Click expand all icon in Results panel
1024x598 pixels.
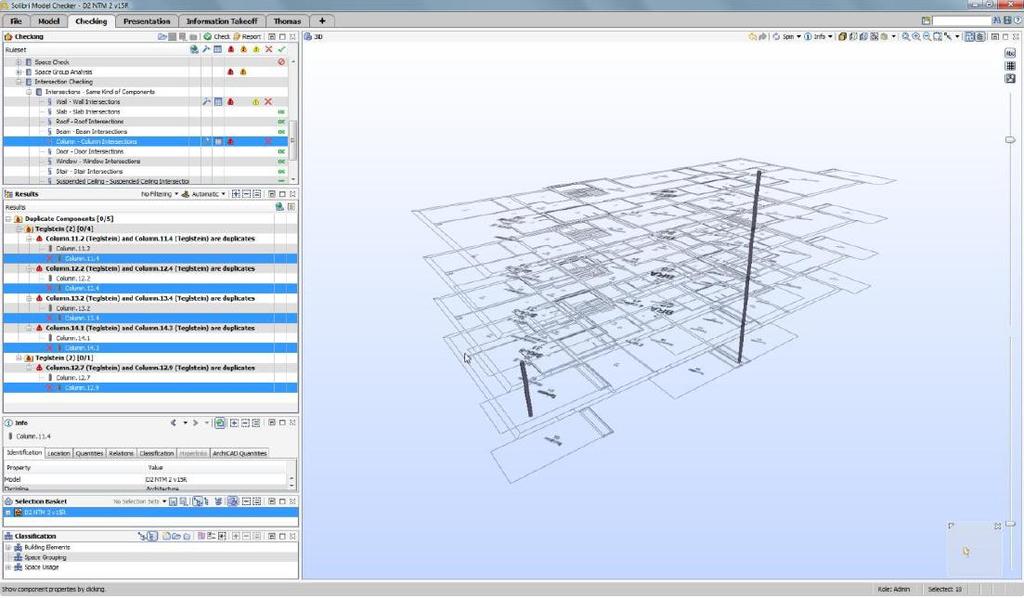click(236, 194)
